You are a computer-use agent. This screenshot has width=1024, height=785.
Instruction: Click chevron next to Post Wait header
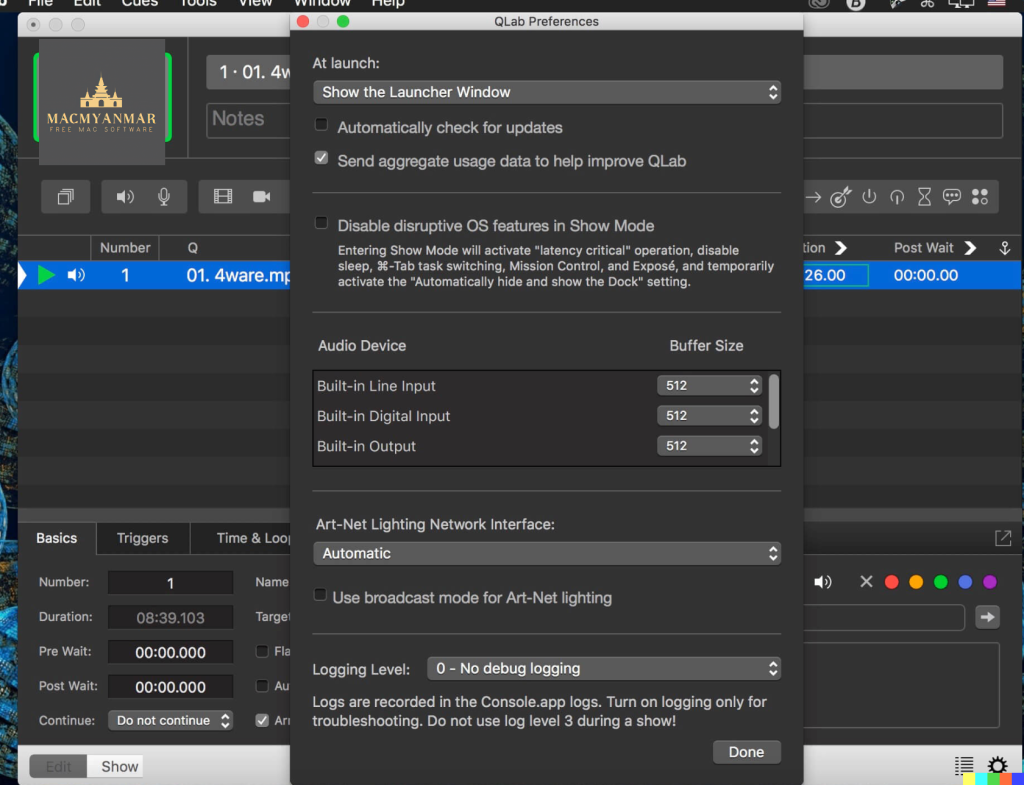point(970,248)
